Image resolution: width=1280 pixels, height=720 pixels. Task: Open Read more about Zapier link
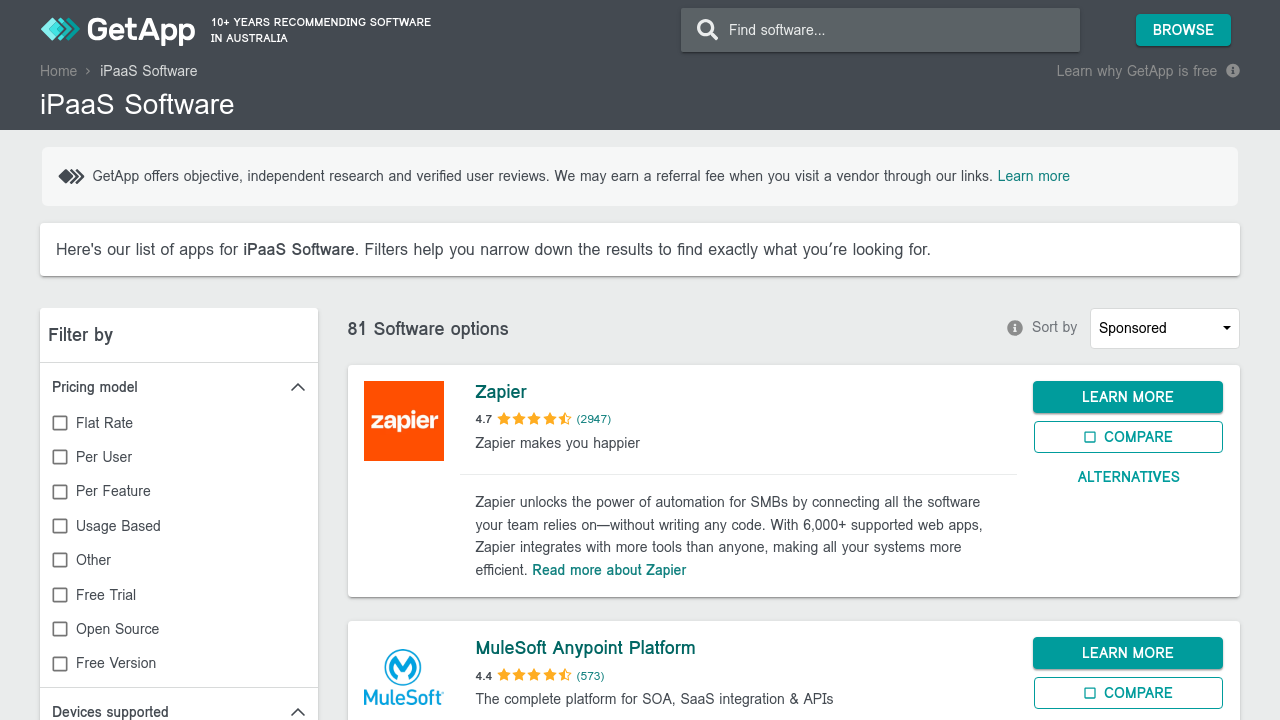tap(609, 570)
